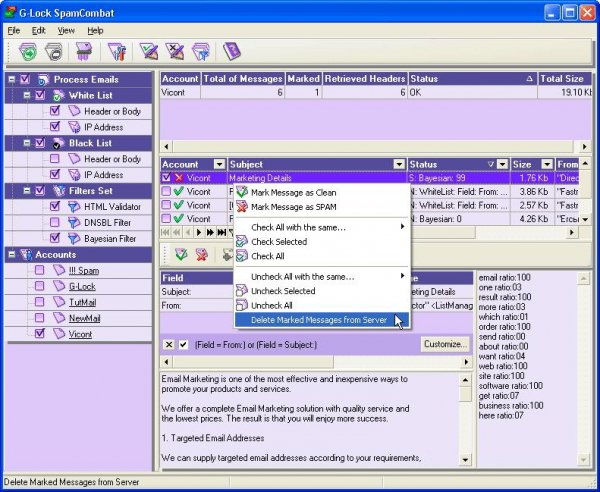This screenshot has height=492, width=600.
Task: Open the Account column filter dropdown
Action: (x=219, y=165)
